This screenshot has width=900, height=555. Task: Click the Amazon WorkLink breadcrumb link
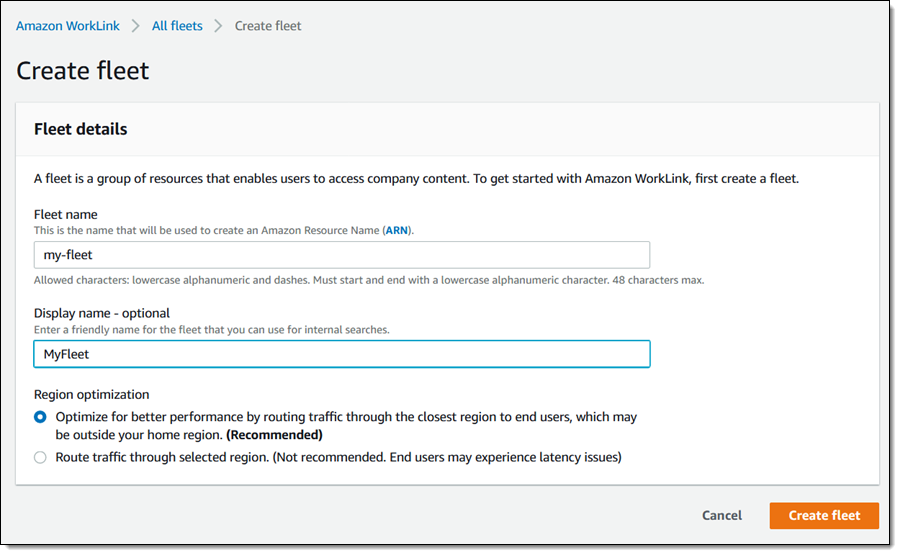67,26
